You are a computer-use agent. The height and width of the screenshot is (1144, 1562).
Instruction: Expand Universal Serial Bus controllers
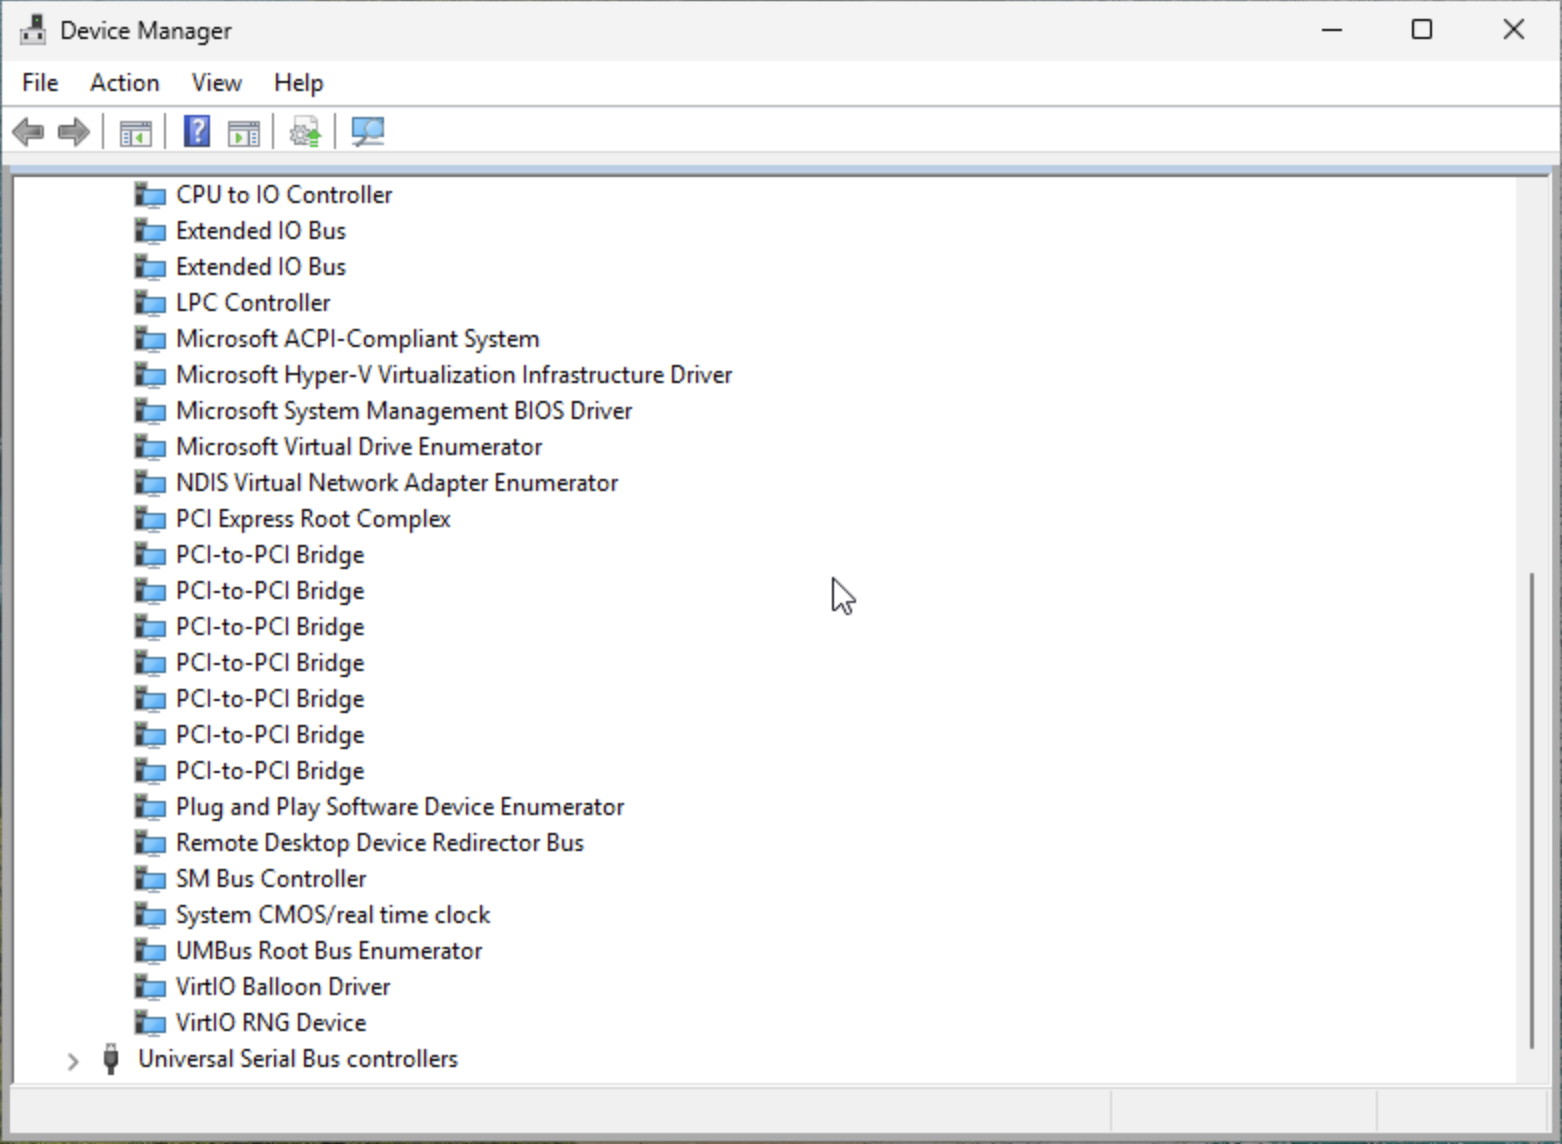point(72,1060)
